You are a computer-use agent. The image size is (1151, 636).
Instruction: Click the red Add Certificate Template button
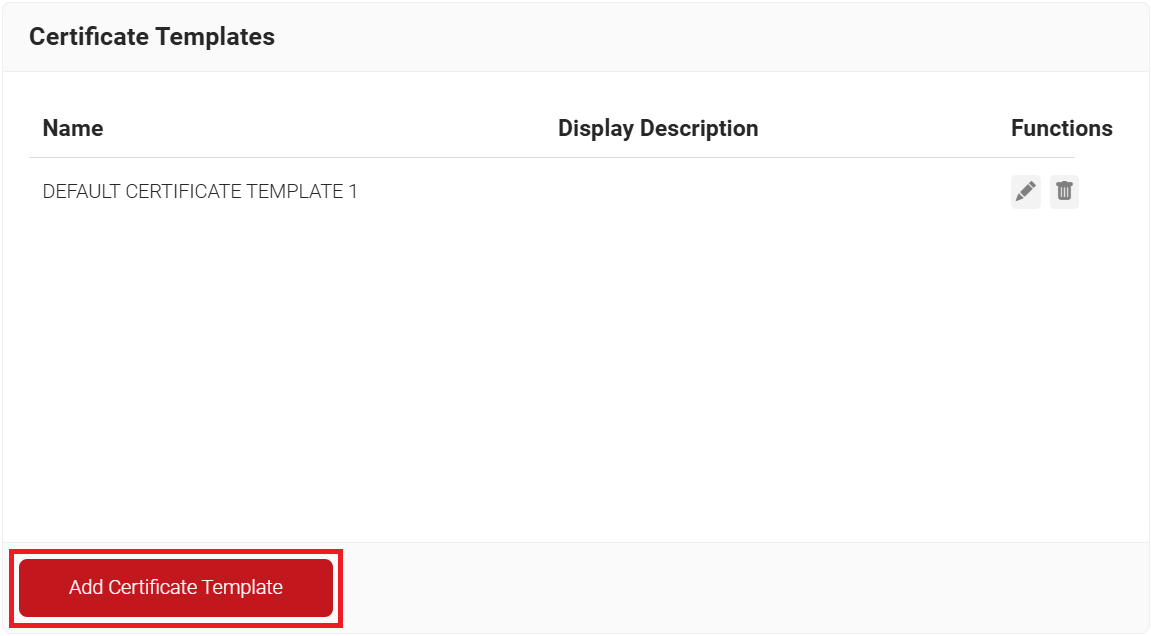pyautogui.click(x=176, y=587)
